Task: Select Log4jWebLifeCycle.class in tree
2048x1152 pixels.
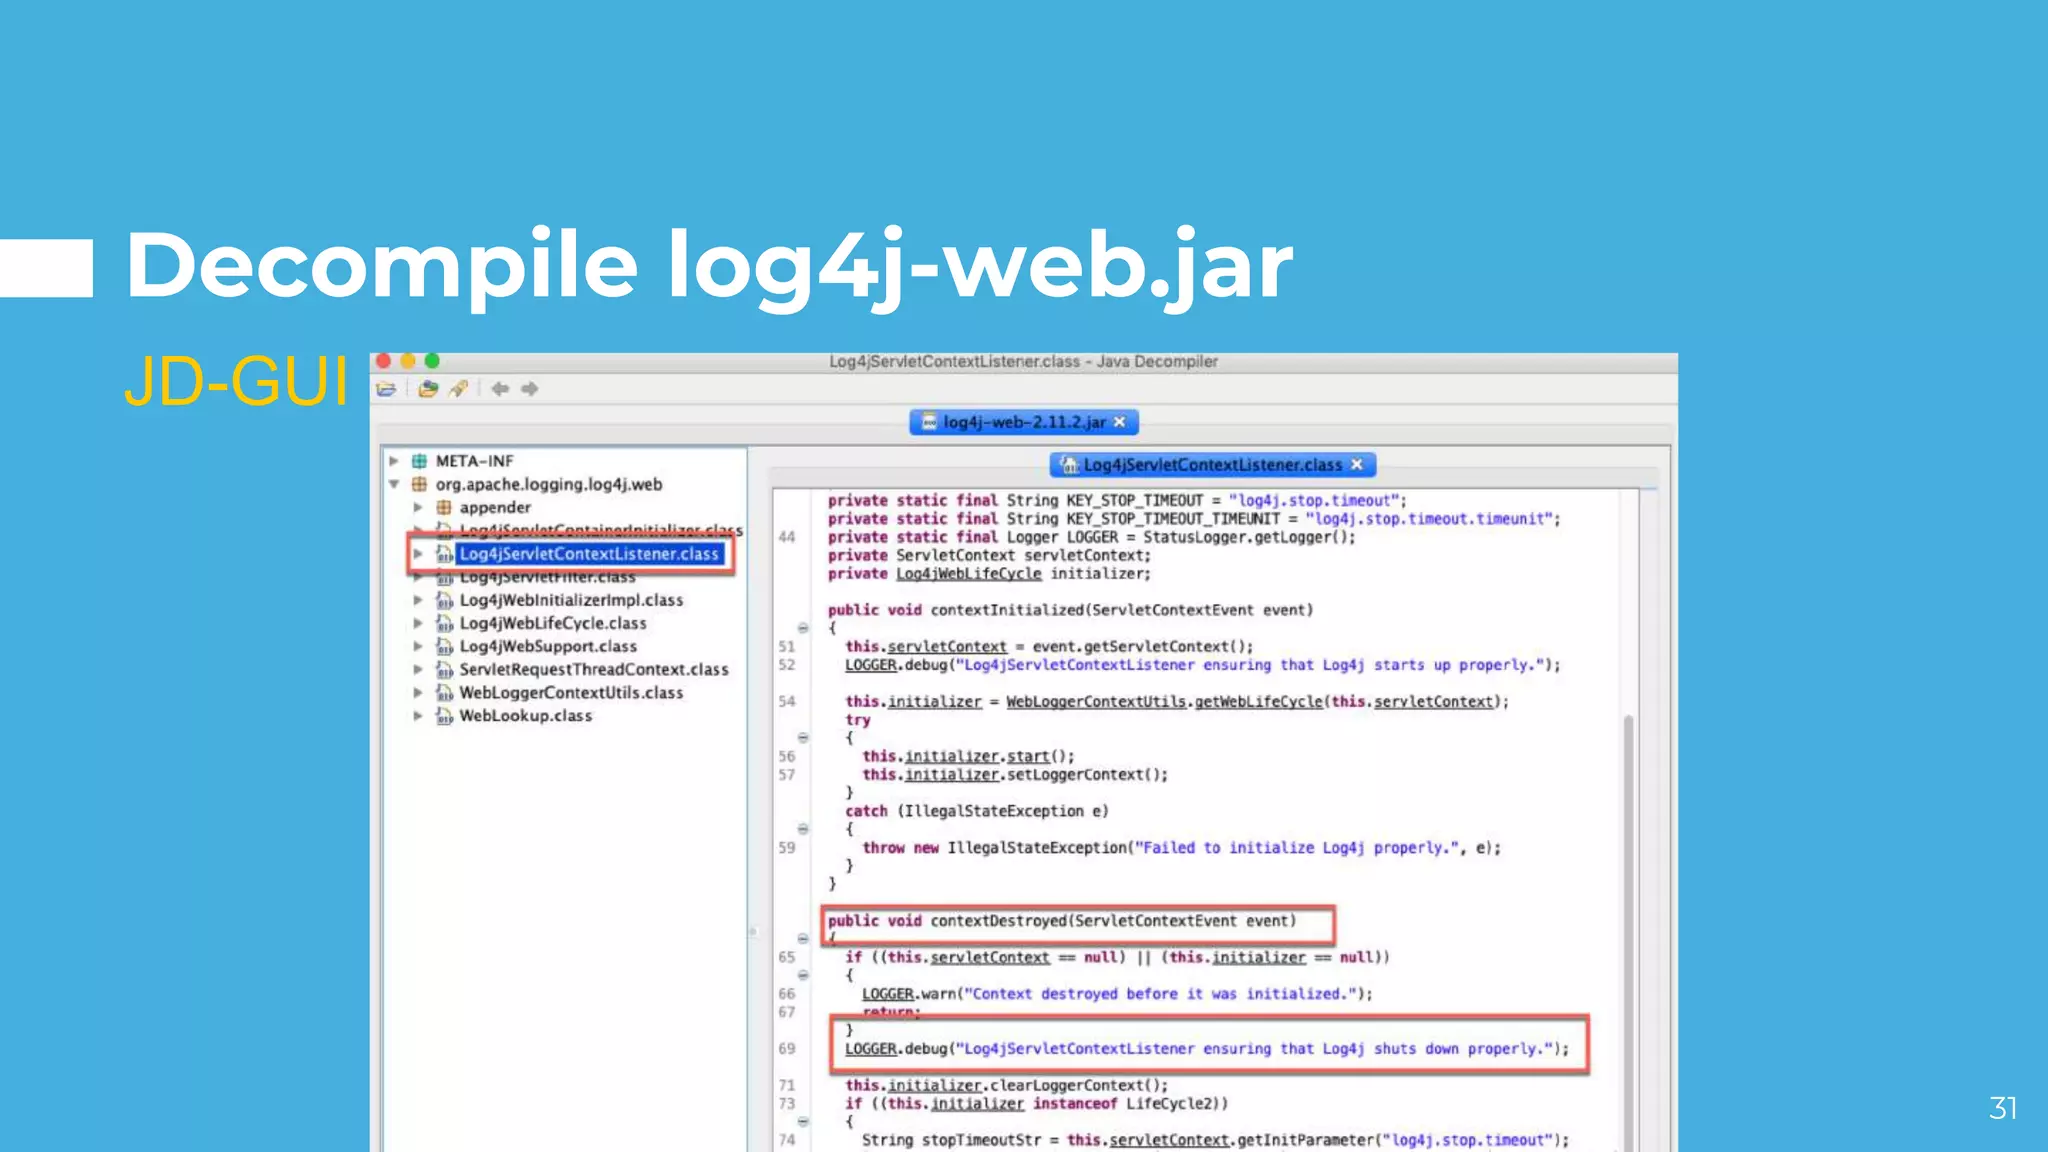Action: click(x=553, y=623)
